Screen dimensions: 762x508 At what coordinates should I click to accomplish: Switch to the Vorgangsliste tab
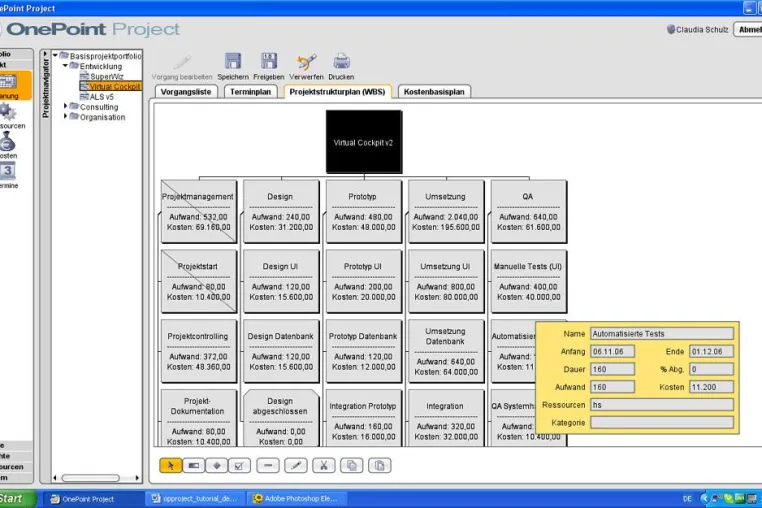pyautogui.click(x=186, y=91)
